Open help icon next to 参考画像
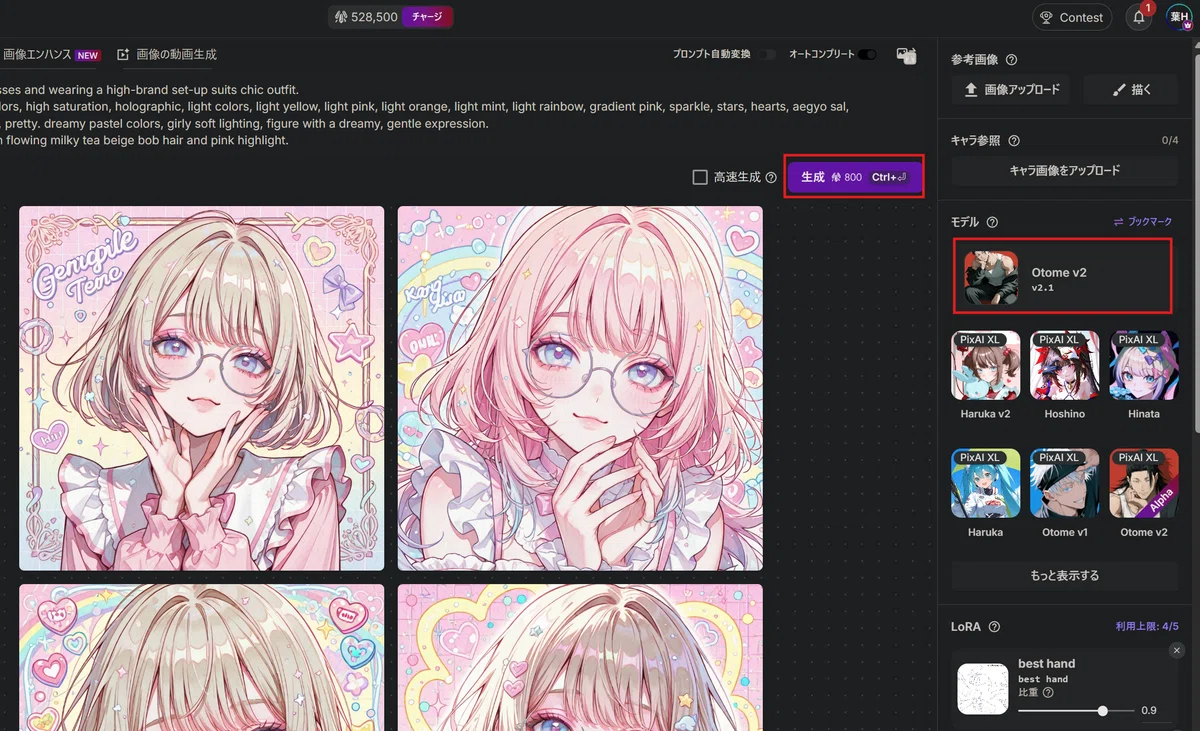 coord(1011,60)
